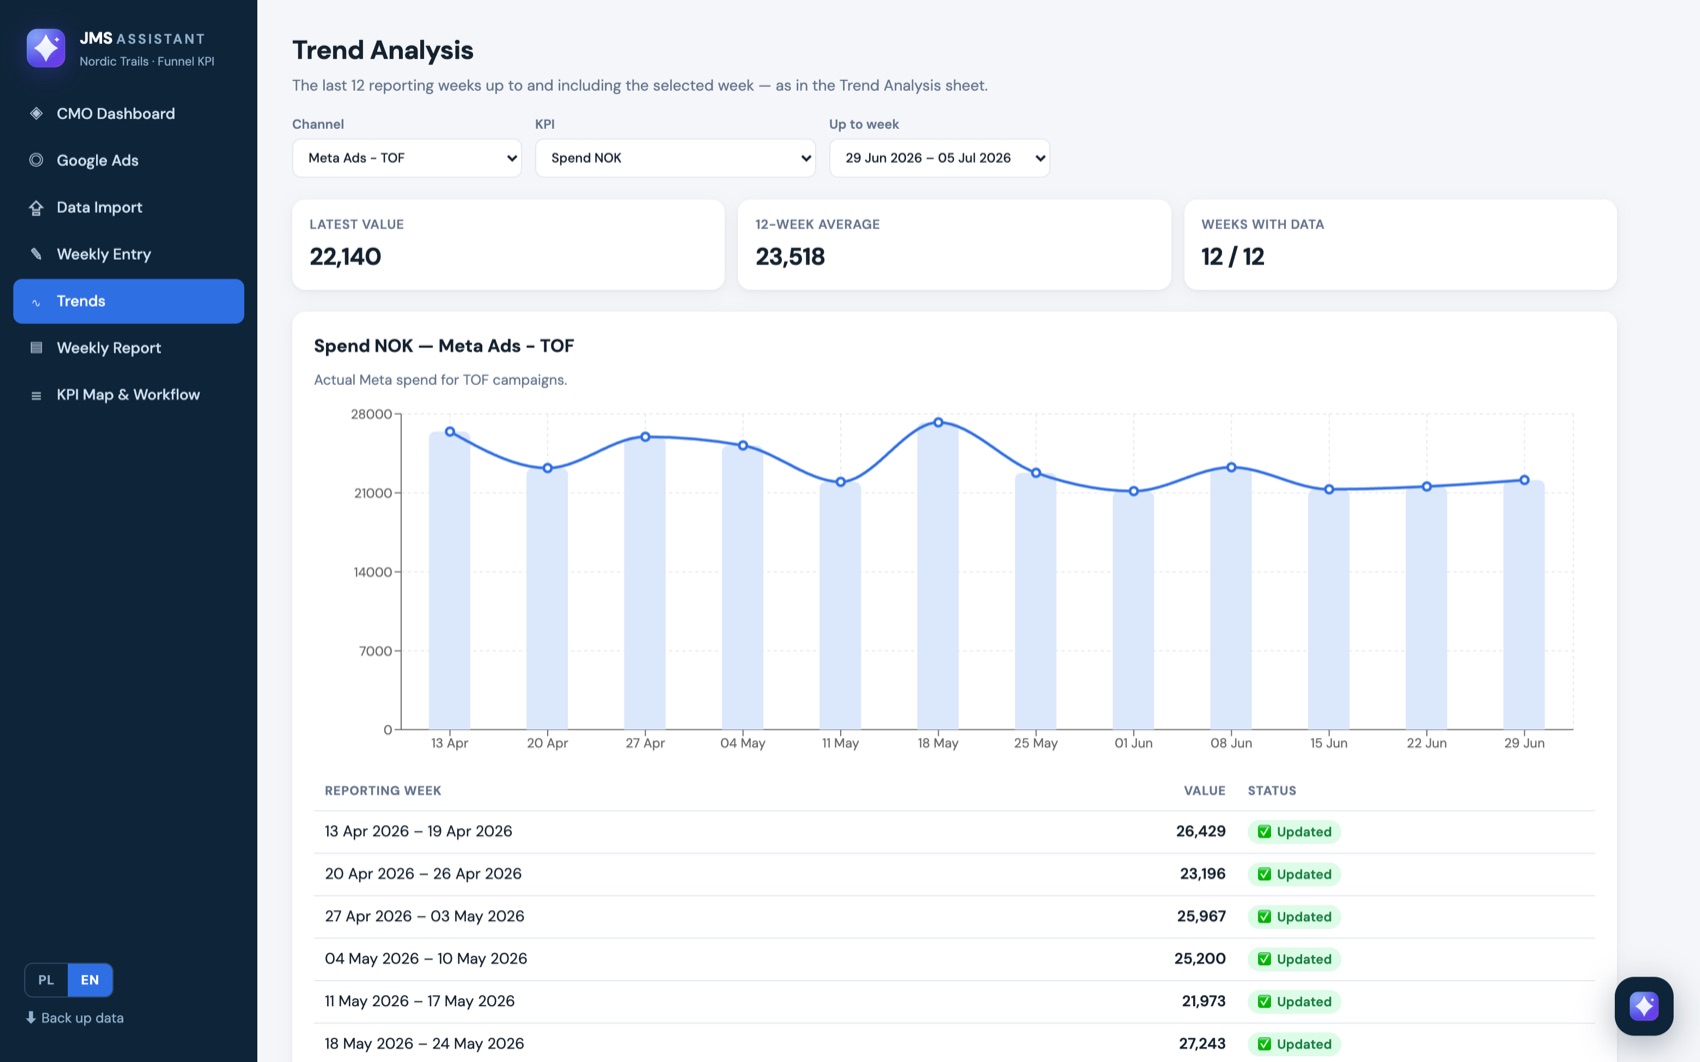Click the KPI Map & Workflow list icon

(36, 395)
